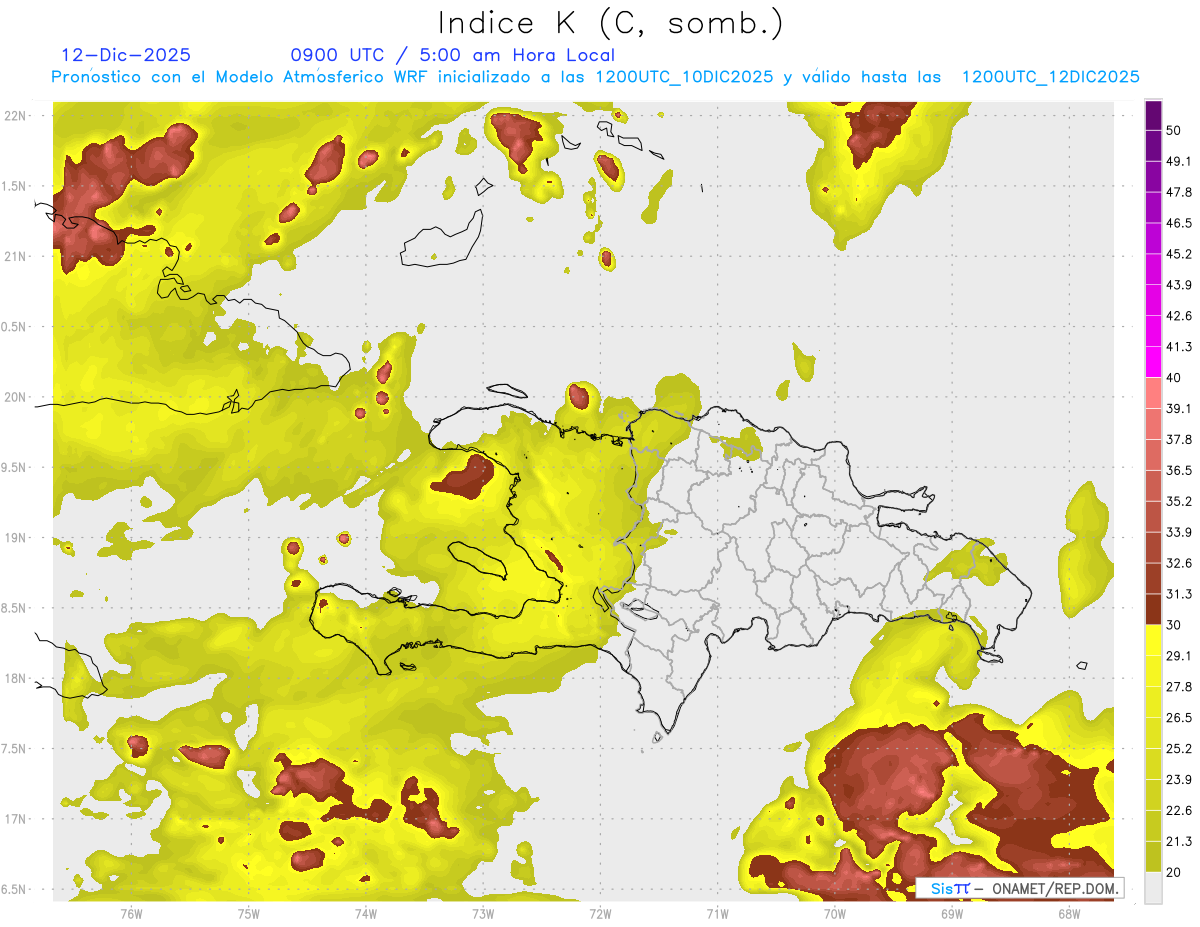Viewport: 1200px width, 927px height.
Task: Click the colorbar value "41.3"
Action: tap(1179, 347)
